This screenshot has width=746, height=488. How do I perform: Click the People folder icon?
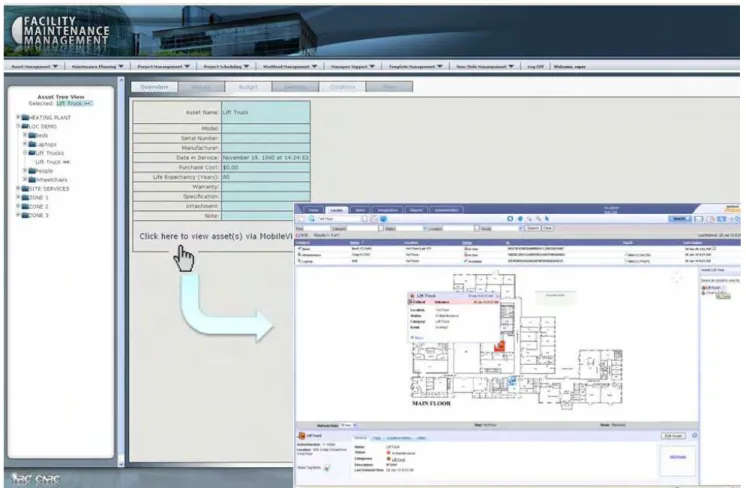click(32, 171)
